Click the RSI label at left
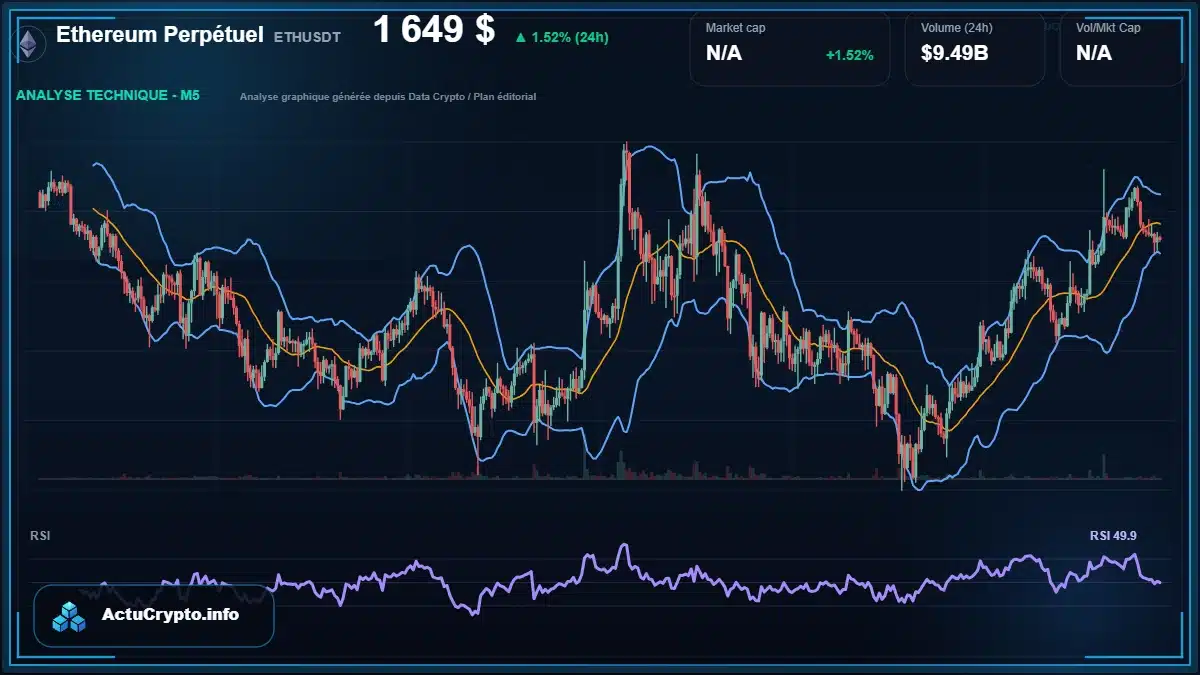This screenshot has height=675, width=1200. [x=40, y=536]
